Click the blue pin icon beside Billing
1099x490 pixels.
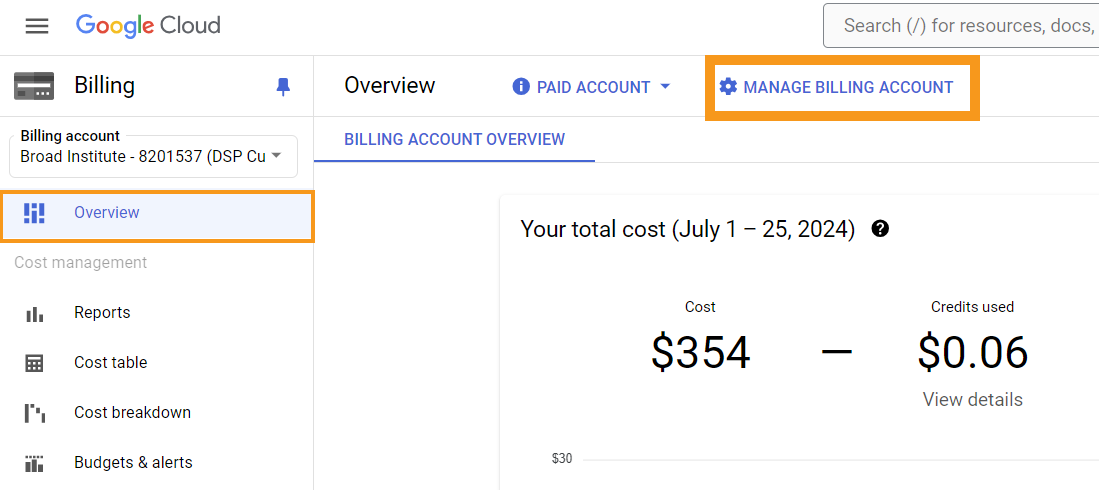coord(283,87)
